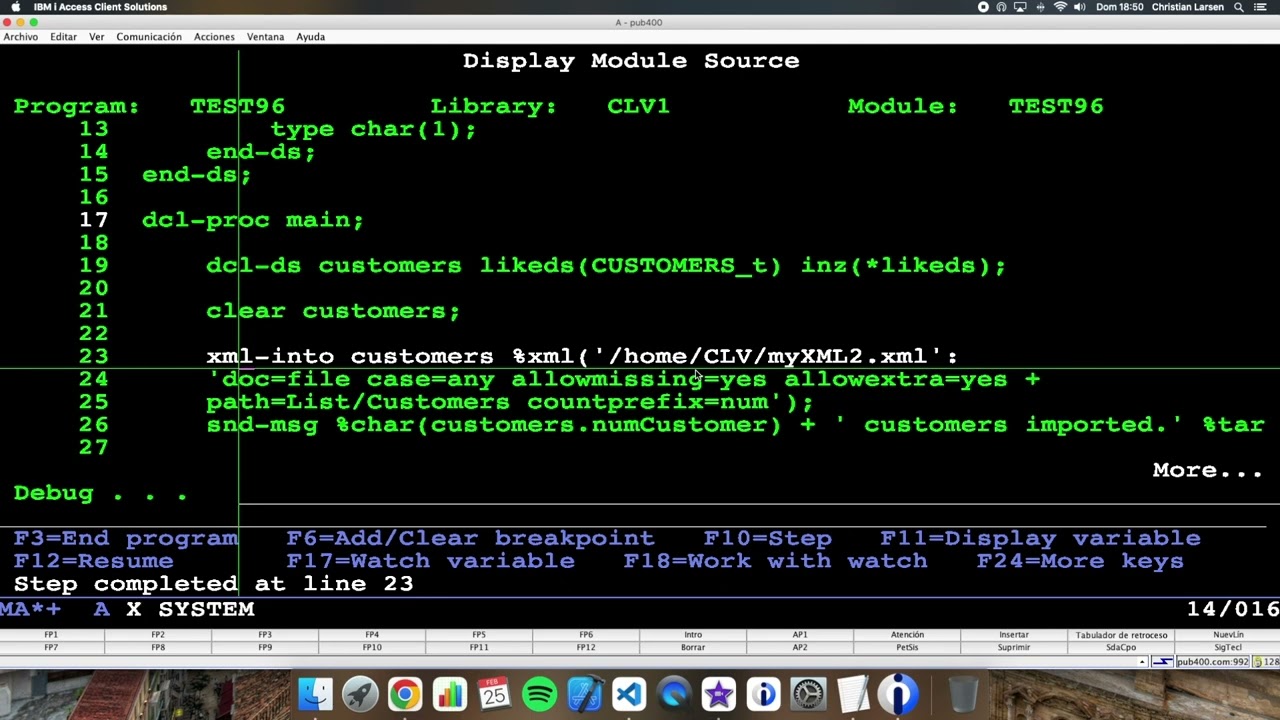Viewport: 1280px width, 720px height.
Task: Click F3=End program text
Action: [x=126, y=538]
